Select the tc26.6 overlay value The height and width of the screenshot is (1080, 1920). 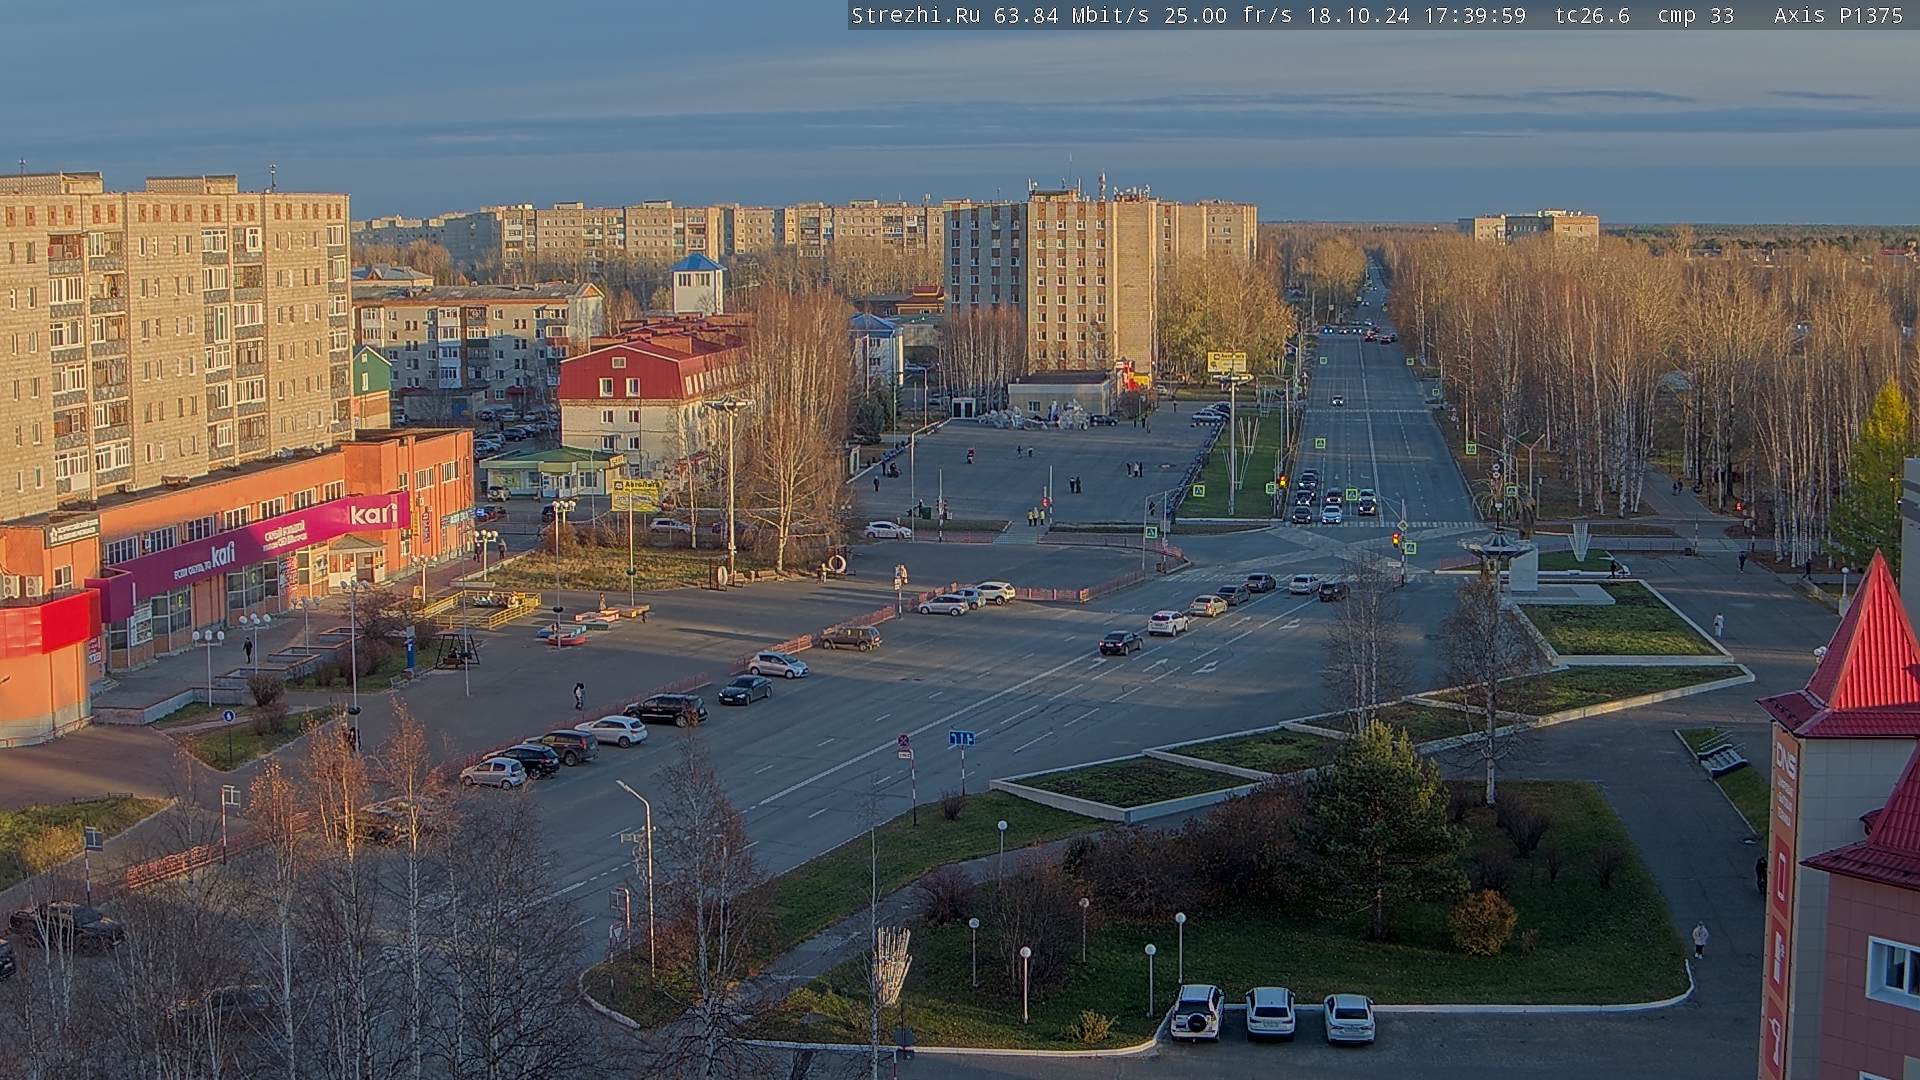pyautogui.click(x=1592, y=15)
